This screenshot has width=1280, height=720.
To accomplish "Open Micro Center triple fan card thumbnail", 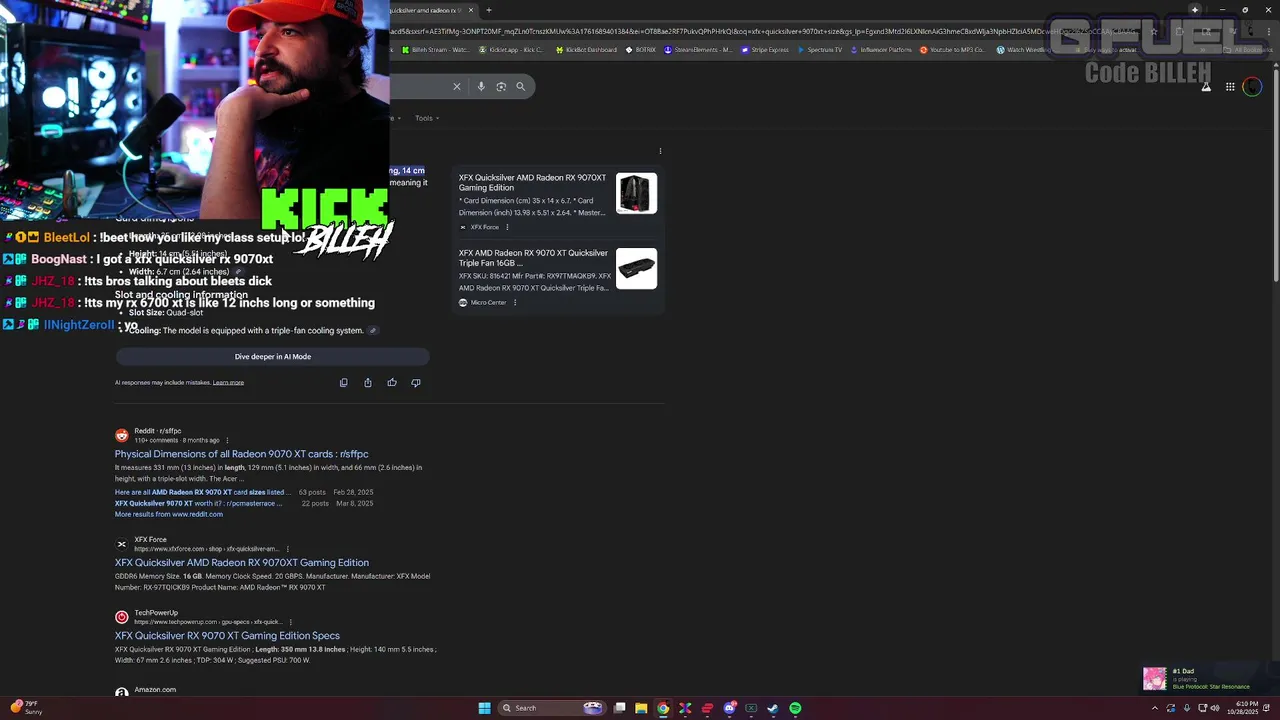I will (636, 268).
